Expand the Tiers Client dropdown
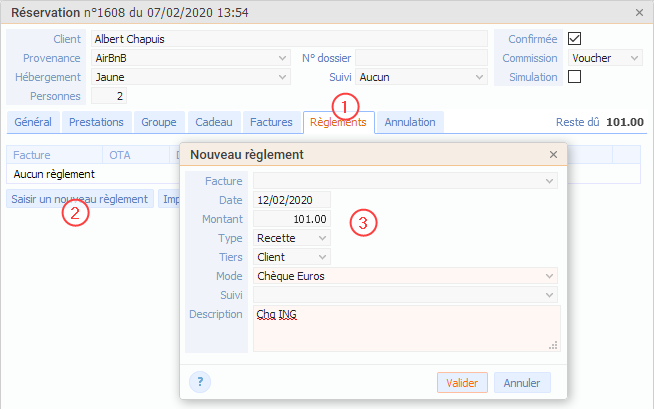Image resolution: width=654 pixels, height=410 pixels. point(291,257)
